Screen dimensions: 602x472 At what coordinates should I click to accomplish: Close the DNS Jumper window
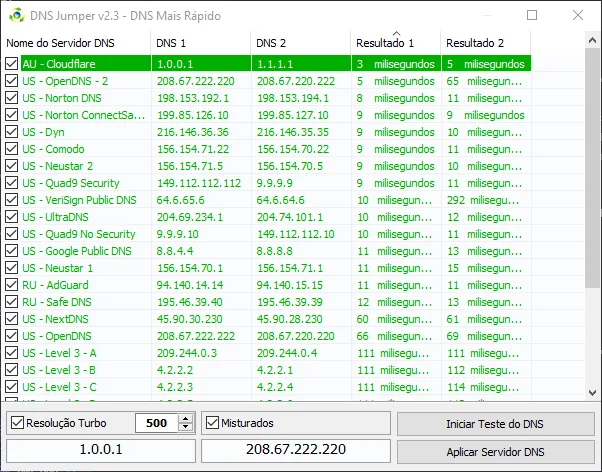click(x=578, y=15)
